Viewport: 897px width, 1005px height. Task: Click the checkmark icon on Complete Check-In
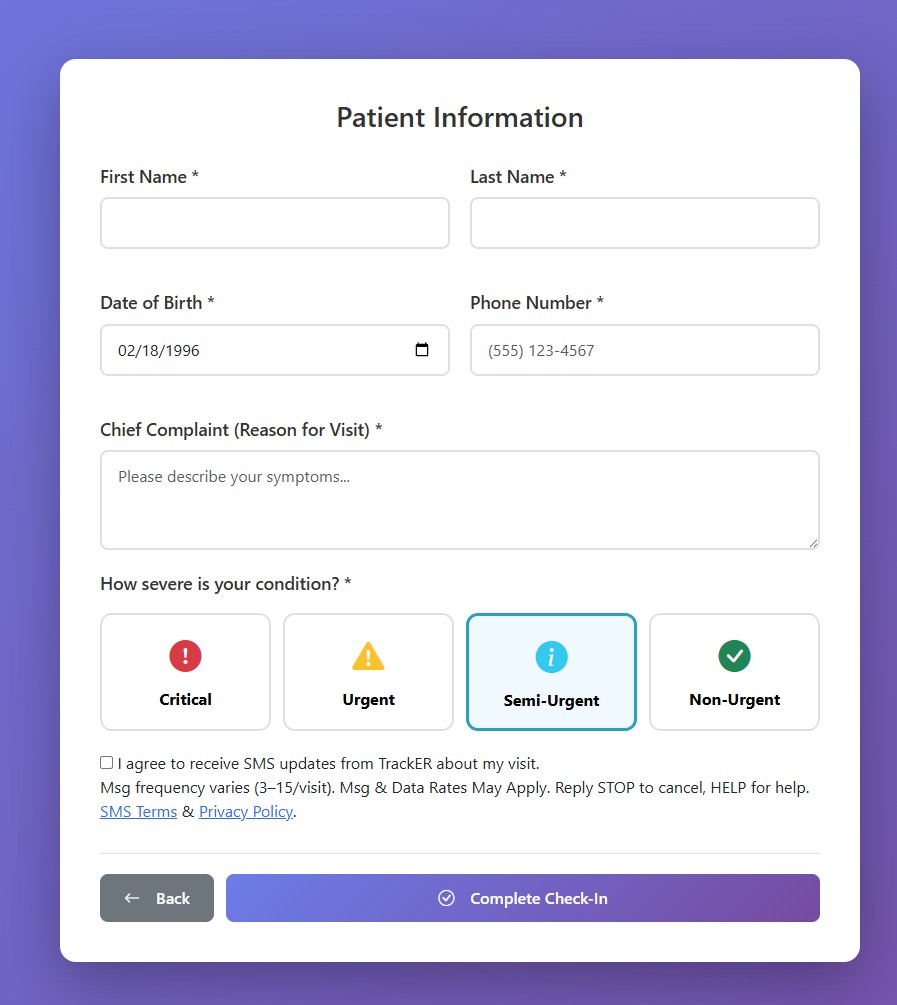[x=447, y=898]
